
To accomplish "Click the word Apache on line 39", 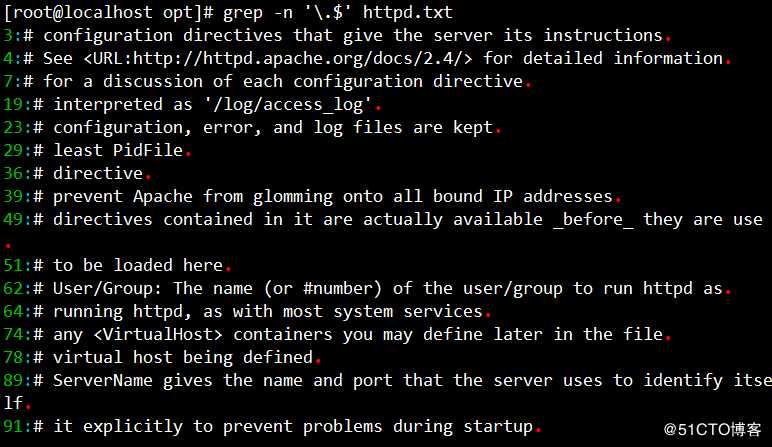I will pyautogui.click(x=162, y=197).
